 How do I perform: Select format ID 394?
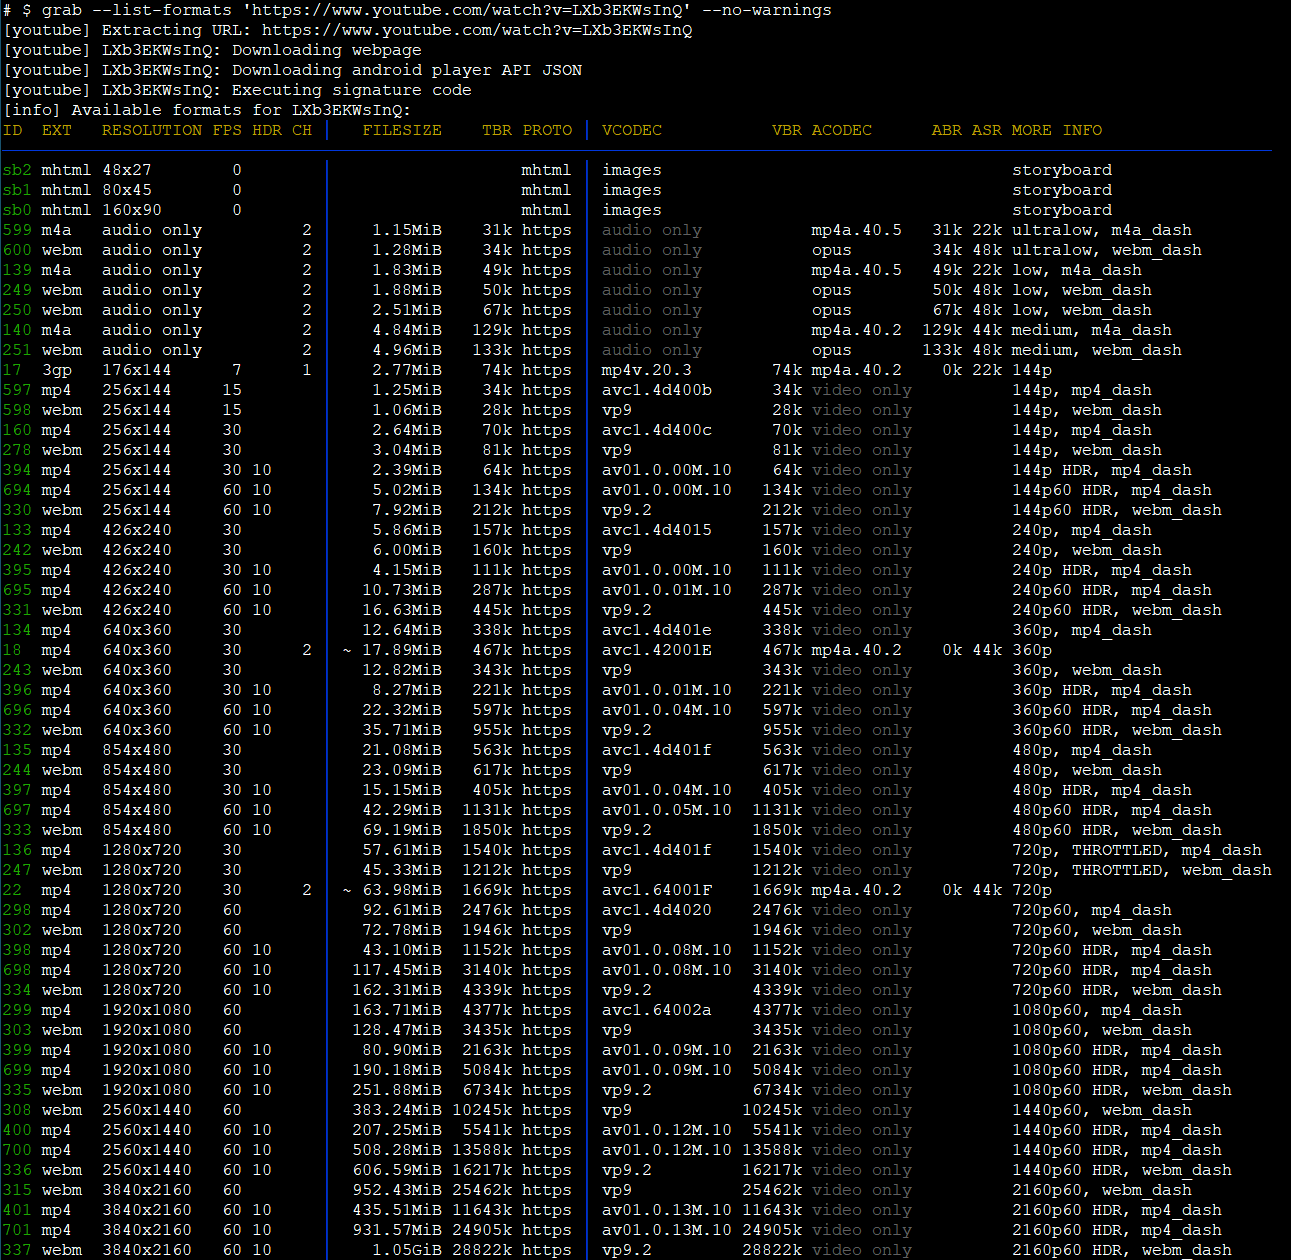point(17,470)
